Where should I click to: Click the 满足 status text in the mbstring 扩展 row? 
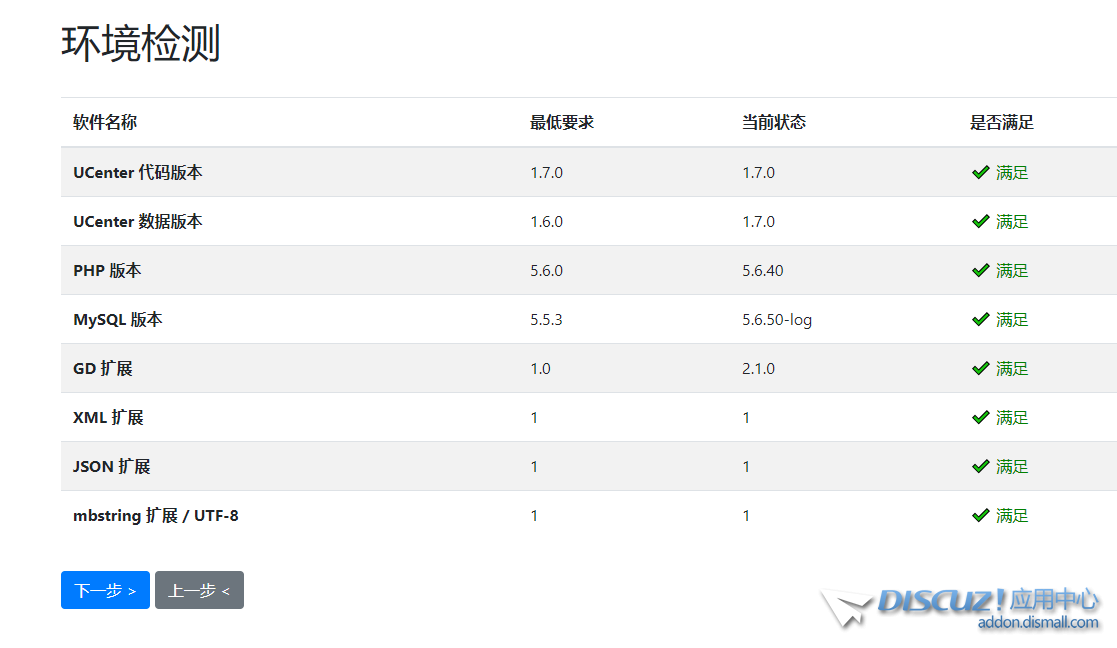(x=1012, y=516)
